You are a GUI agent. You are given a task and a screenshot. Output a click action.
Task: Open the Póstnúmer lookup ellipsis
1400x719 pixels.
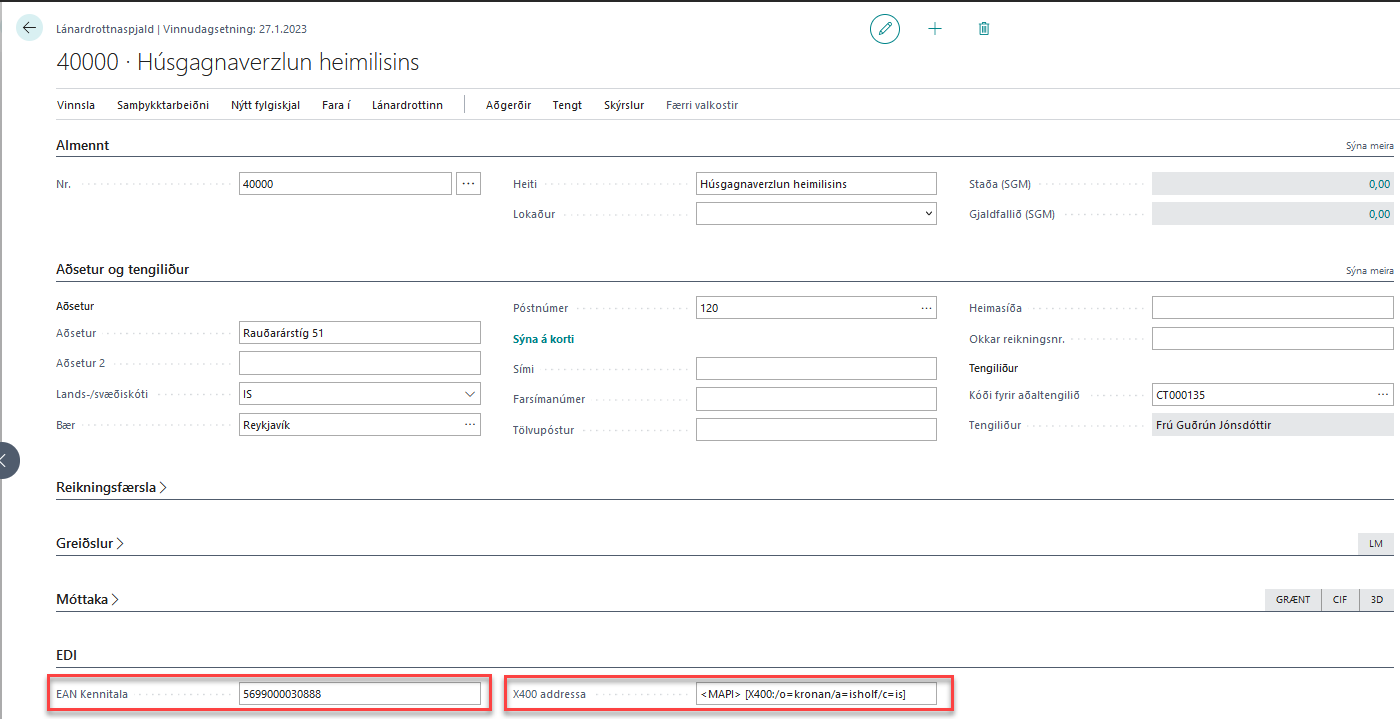(926, 308)
